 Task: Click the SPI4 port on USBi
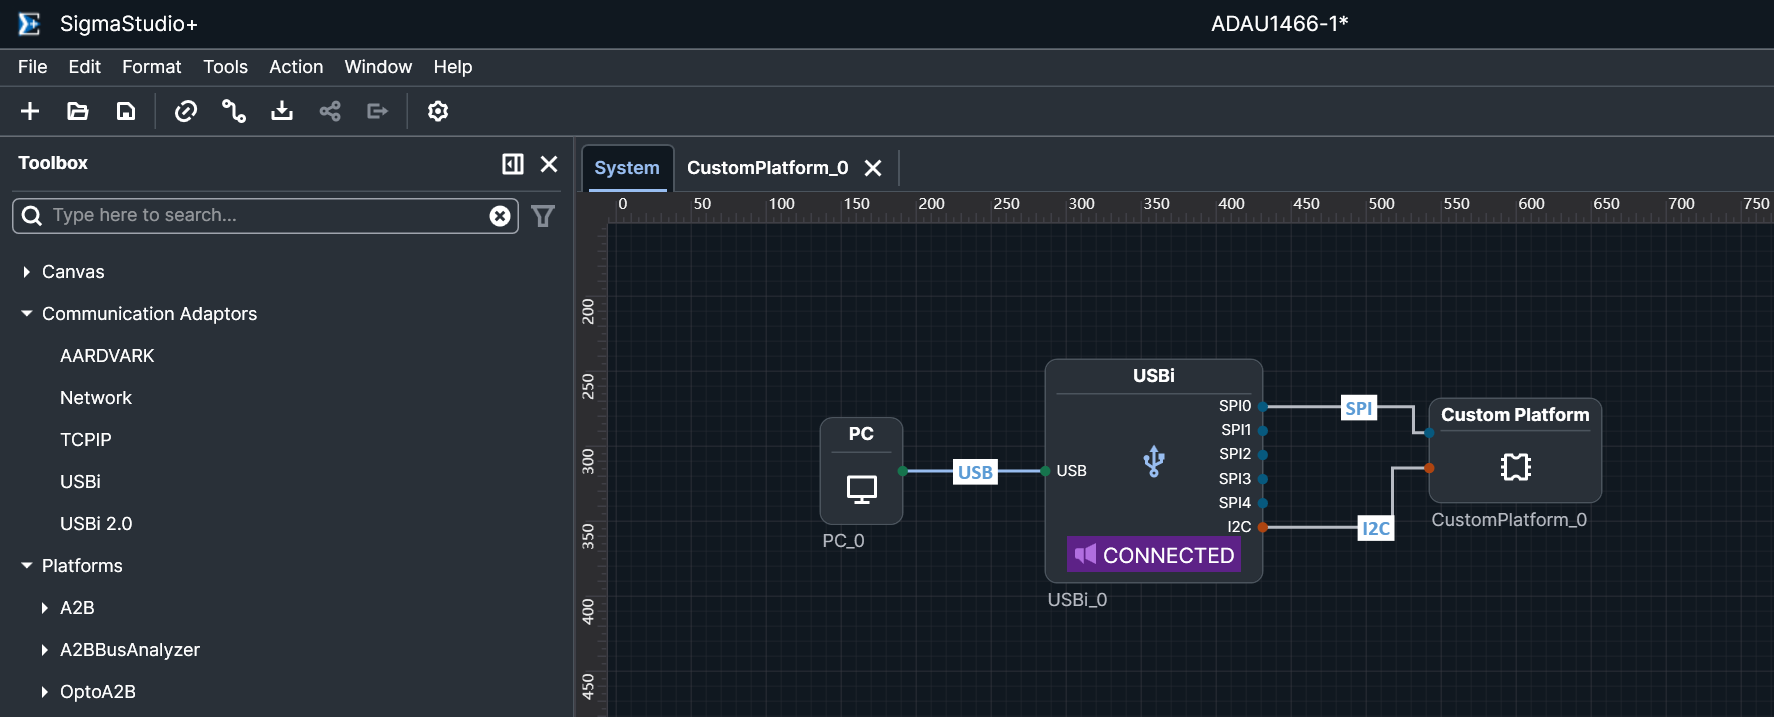pos(1263,503)
